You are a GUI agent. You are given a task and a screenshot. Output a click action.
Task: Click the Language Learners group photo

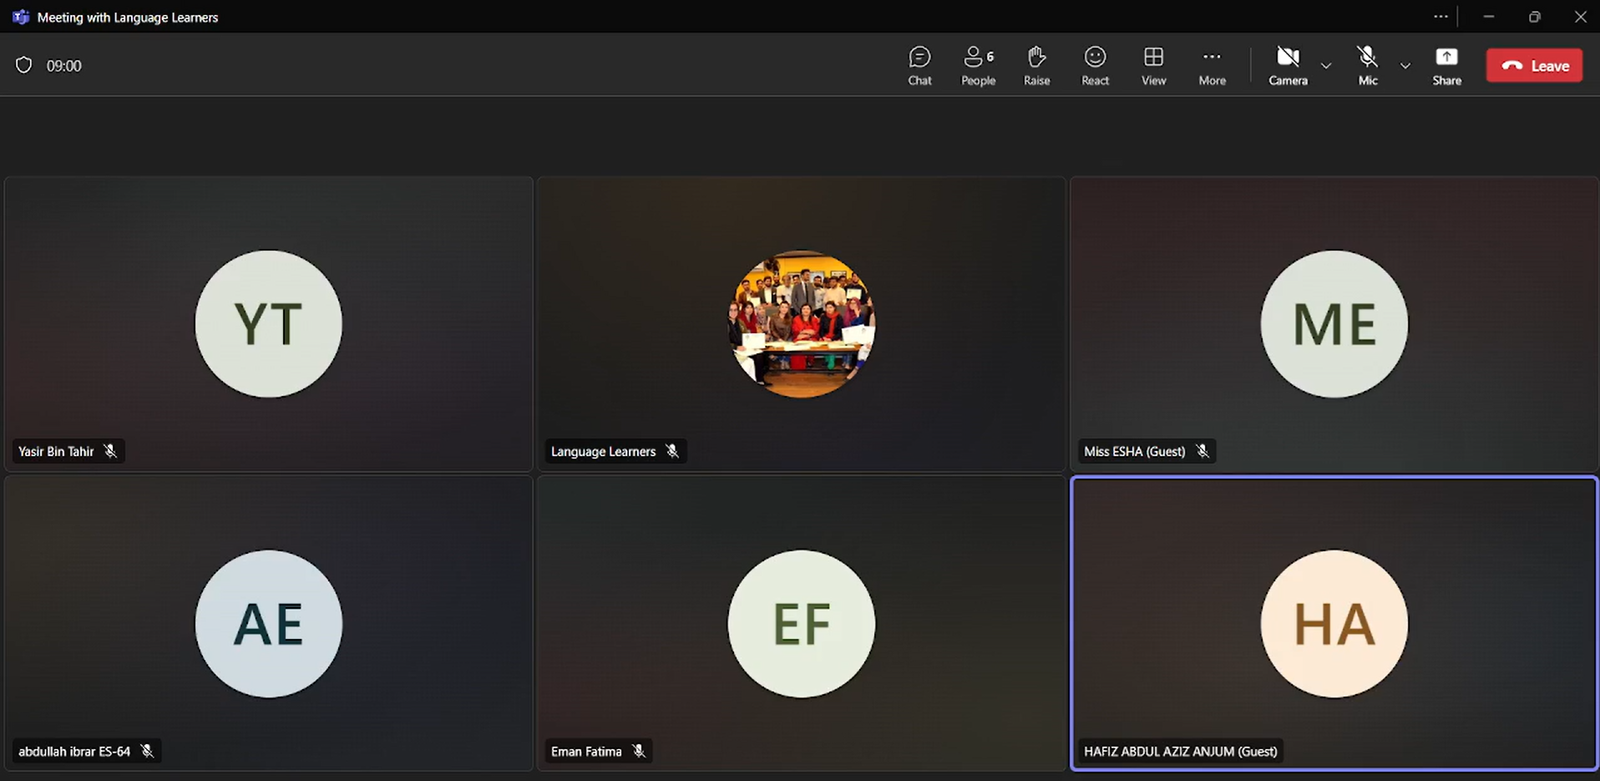[801, 324]
